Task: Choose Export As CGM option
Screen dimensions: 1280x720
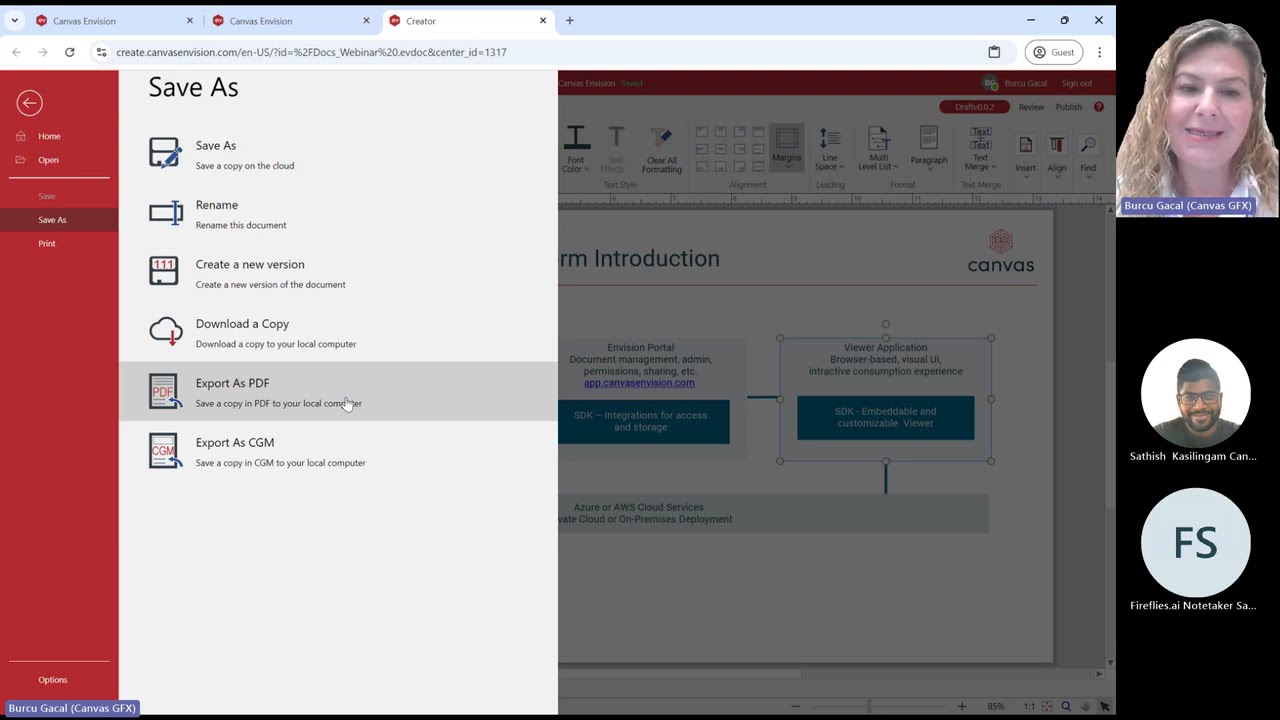Action: (x=338, y=451)
